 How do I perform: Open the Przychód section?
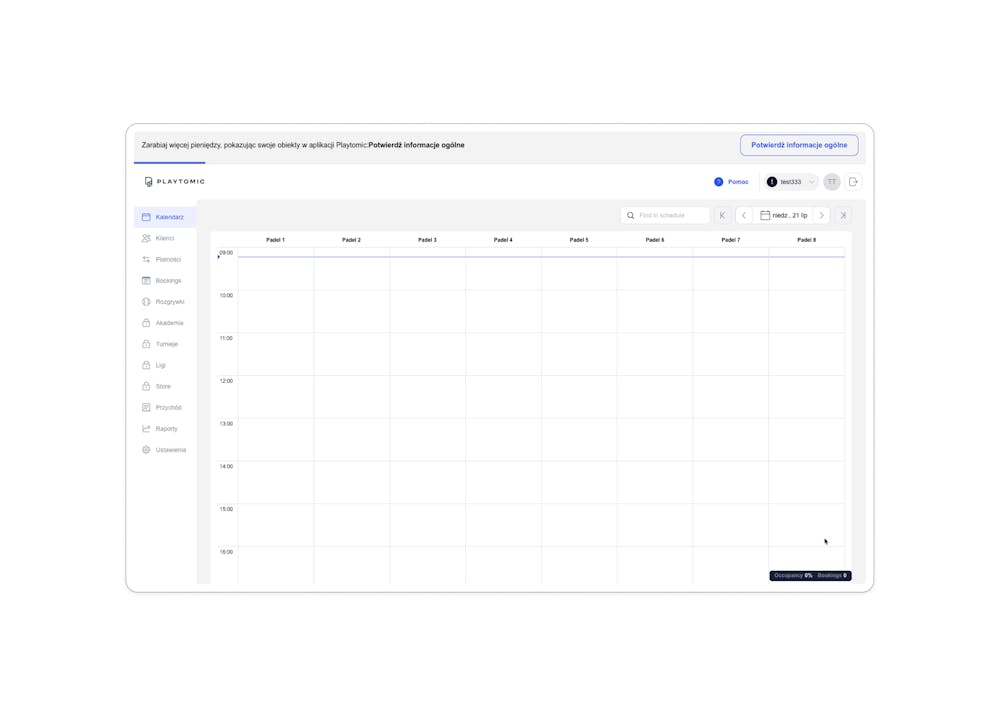tap(166, 407)
